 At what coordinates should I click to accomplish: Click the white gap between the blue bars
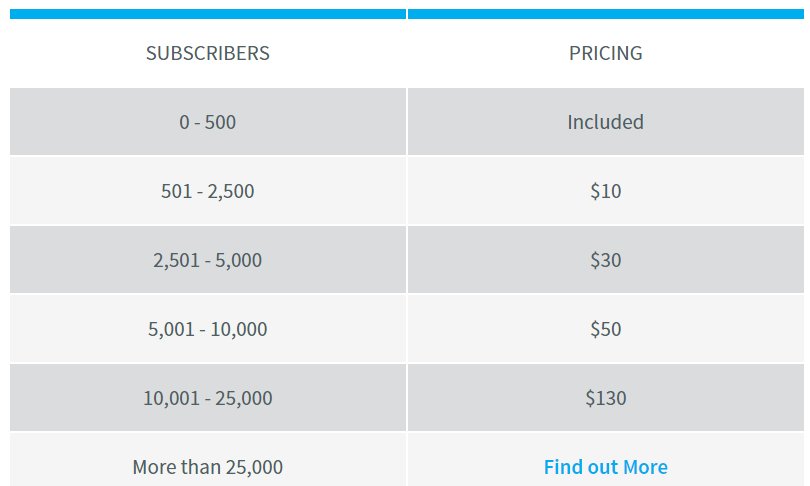tap(407, 14)
